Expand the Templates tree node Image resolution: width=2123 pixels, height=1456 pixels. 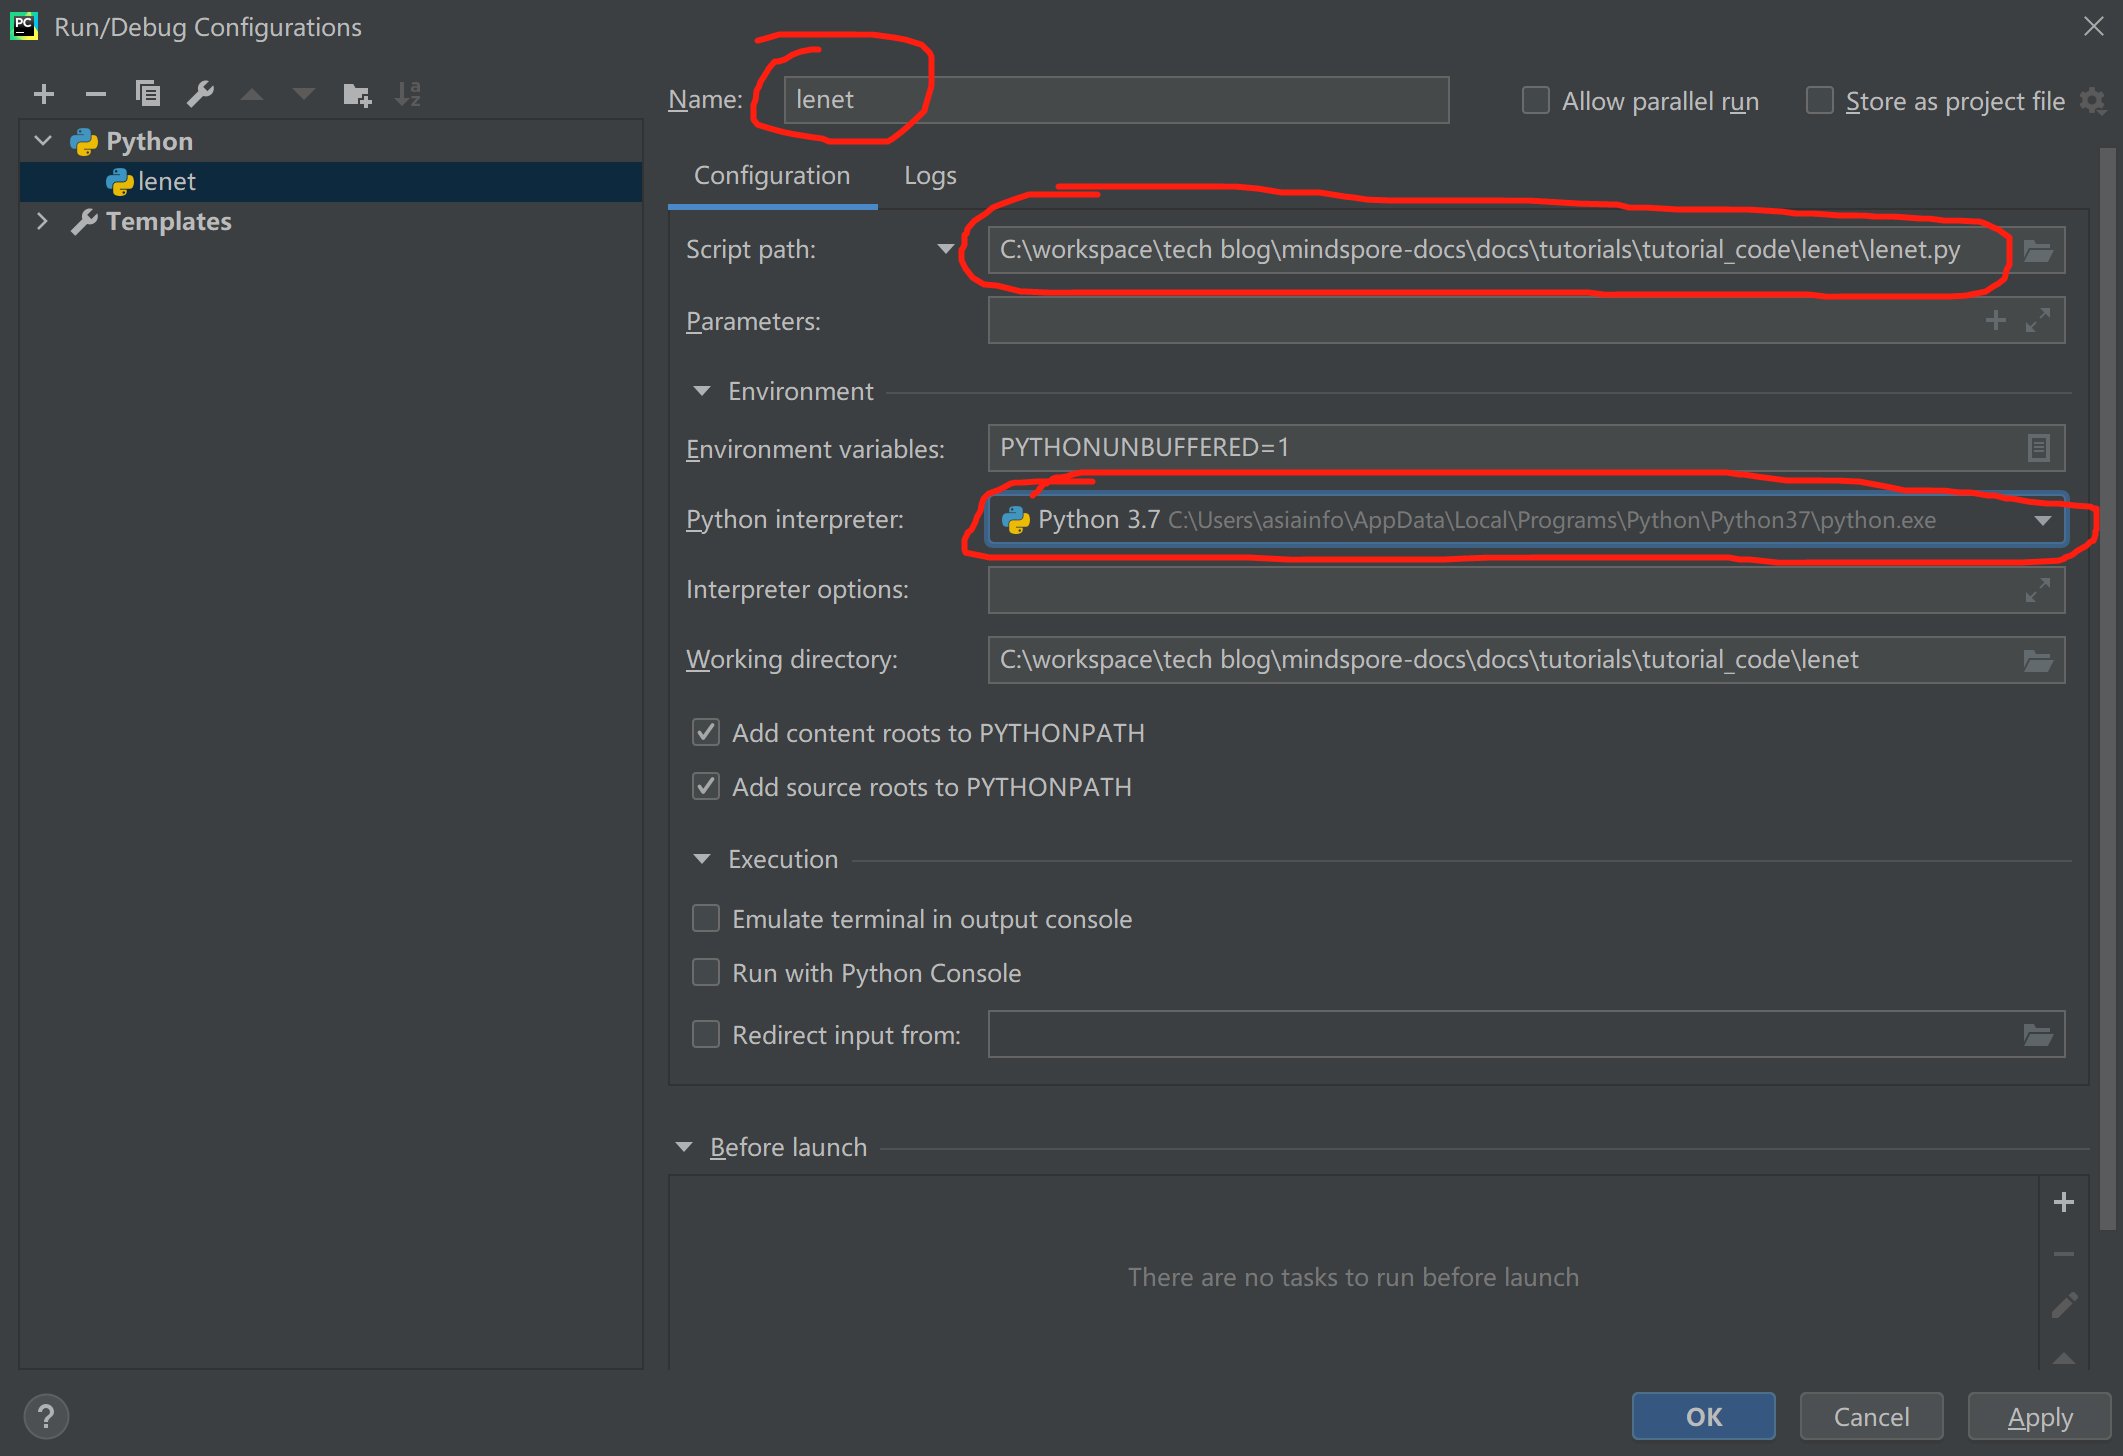click(42, 221)
